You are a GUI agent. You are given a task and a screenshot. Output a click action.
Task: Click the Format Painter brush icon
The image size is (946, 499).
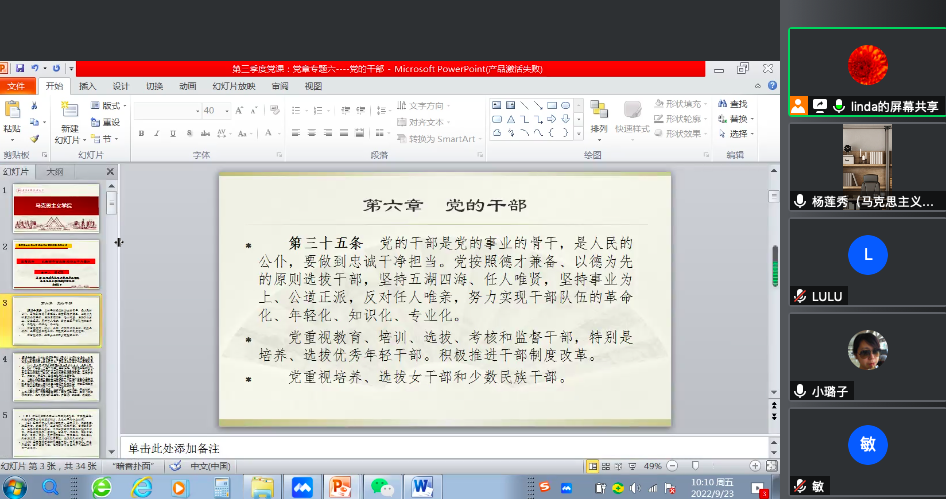[x=33, y=139]
